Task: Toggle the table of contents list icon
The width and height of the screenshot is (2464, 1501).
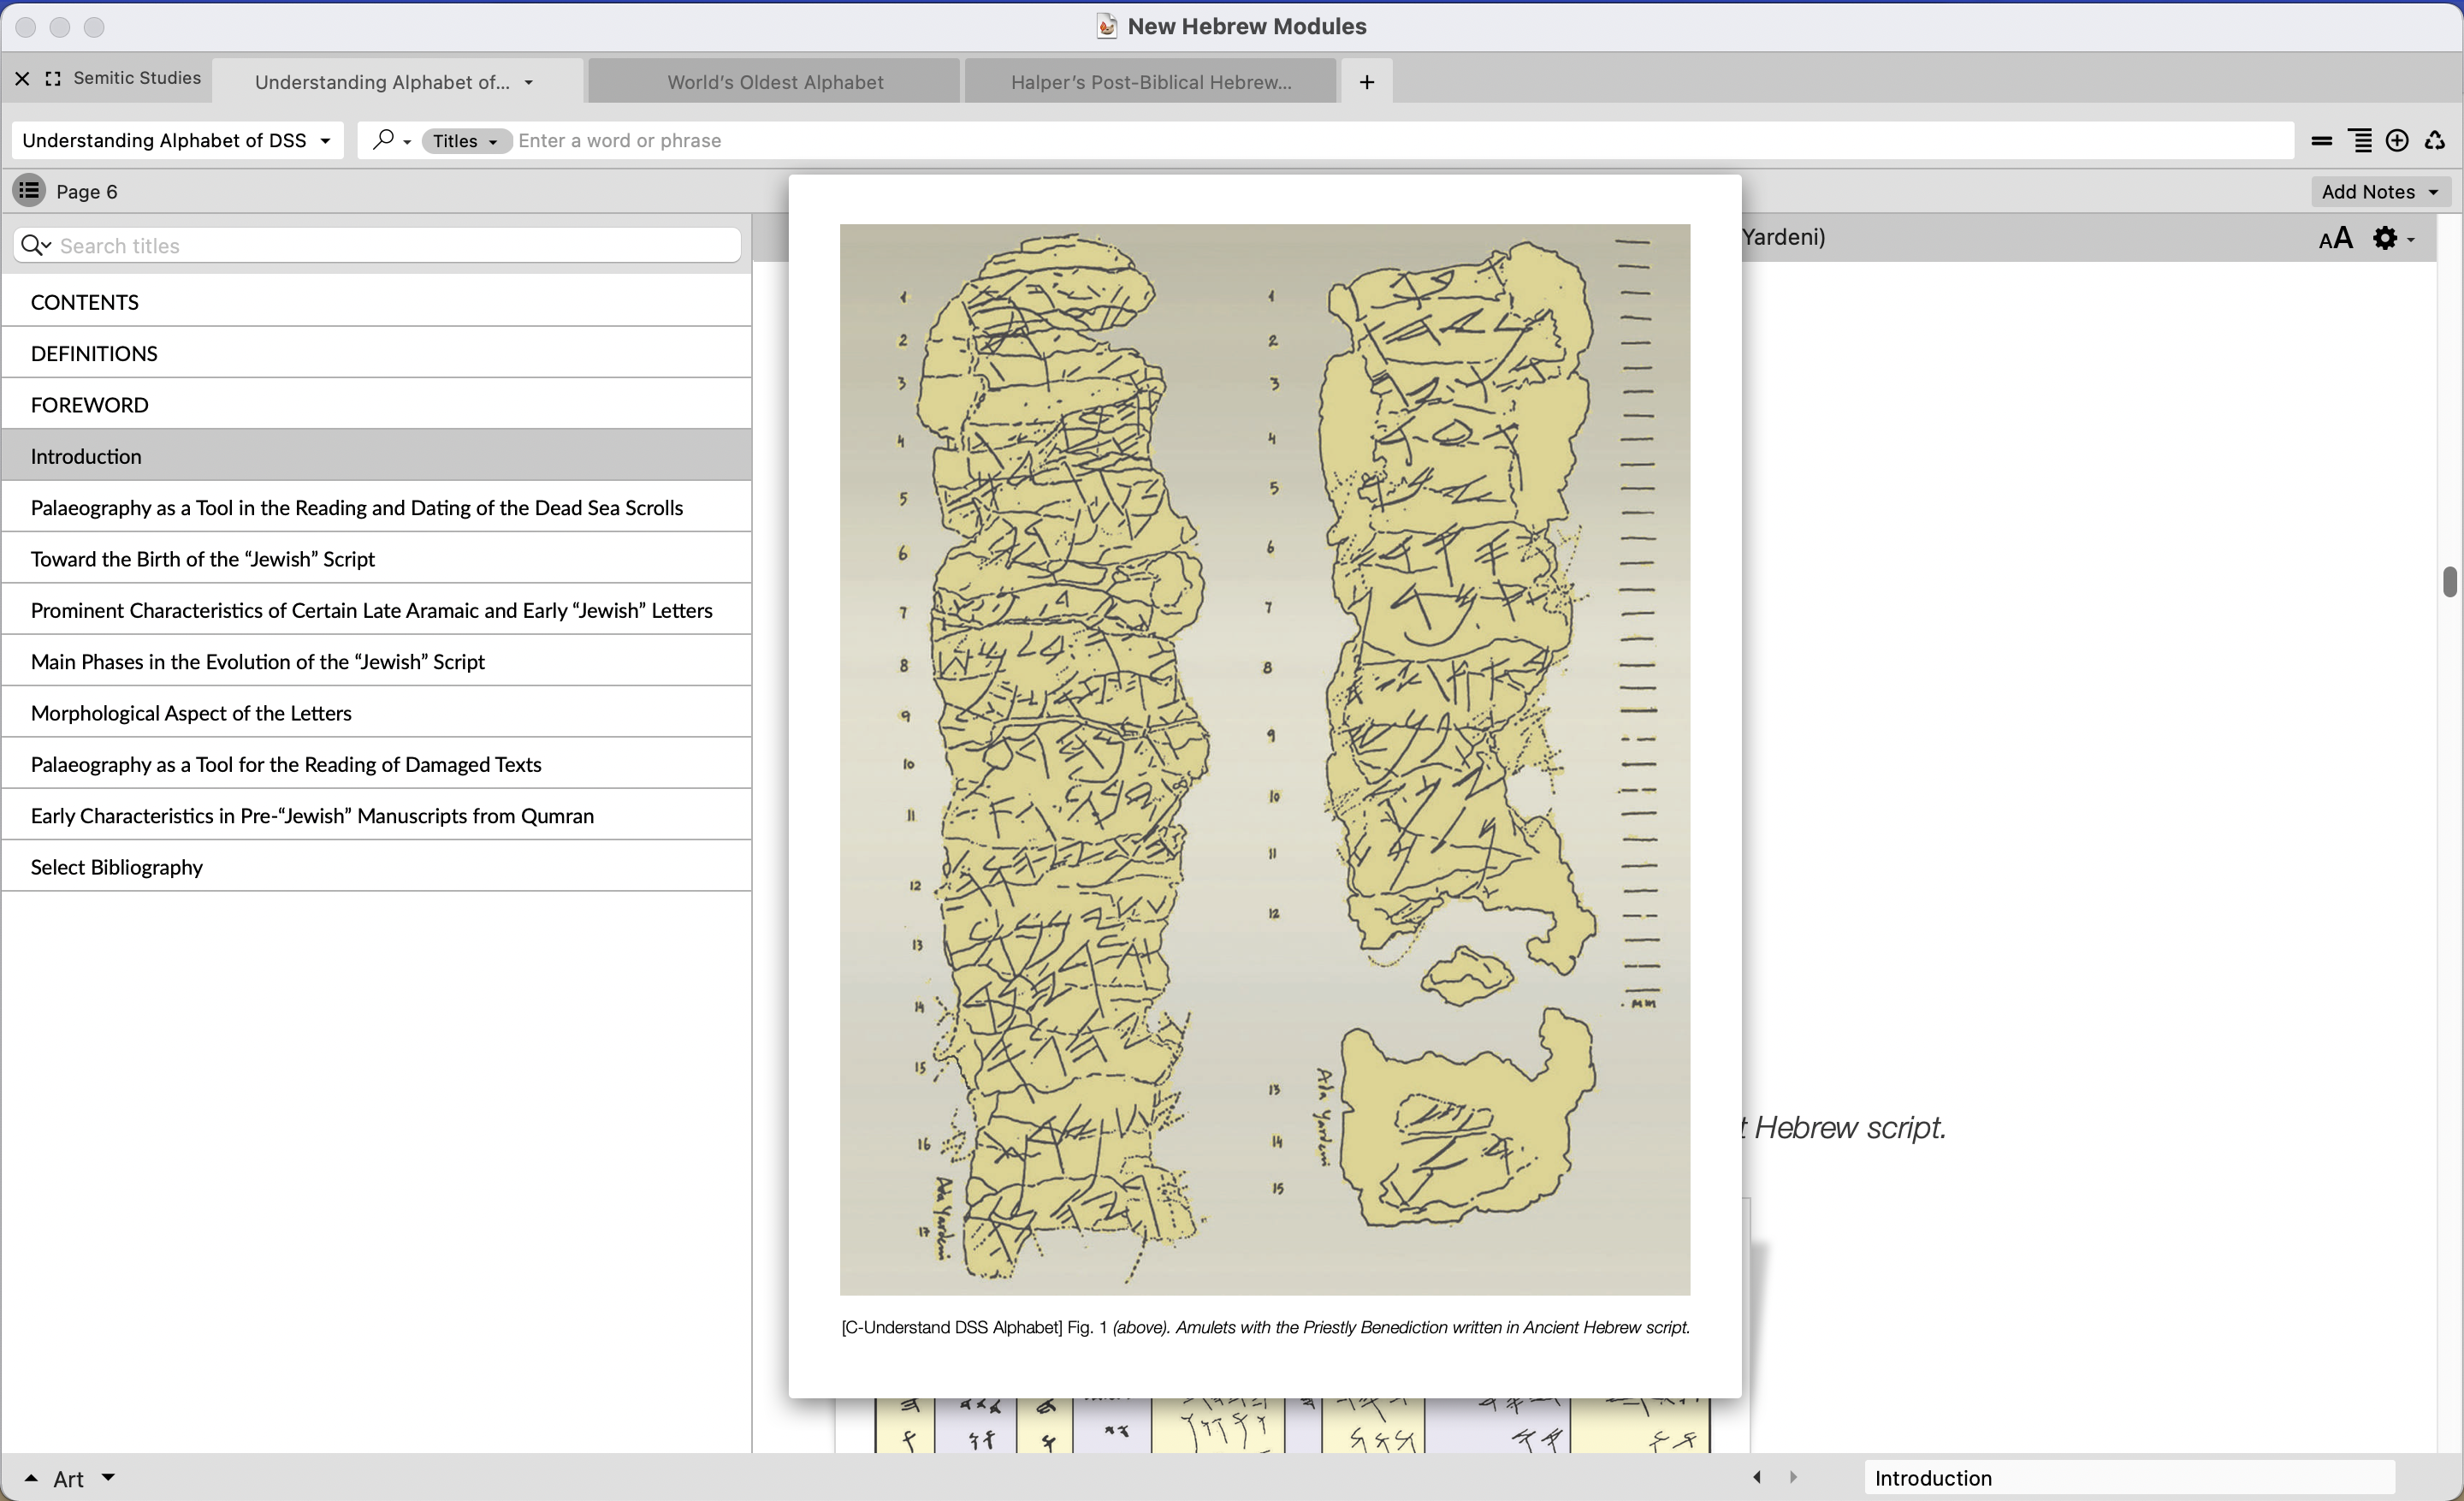Action: pyautogui.click(x=29, y=191)
